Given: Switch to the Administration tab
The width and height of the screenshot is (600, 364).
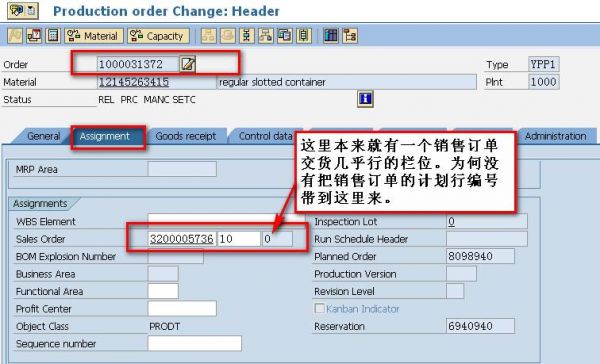Looking at the screenshot, I should pos(556,136).
